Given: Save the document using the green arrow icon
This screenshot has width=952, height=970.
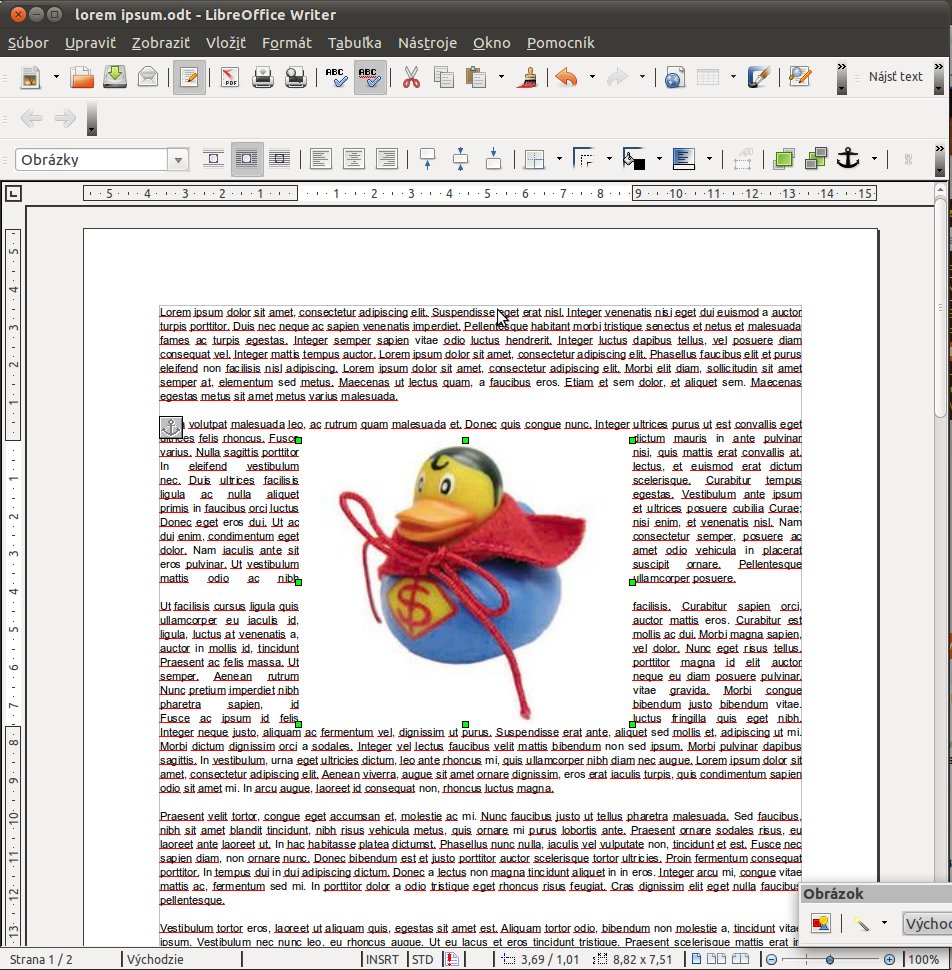Looking at the screenshot, I should point(114,77).
